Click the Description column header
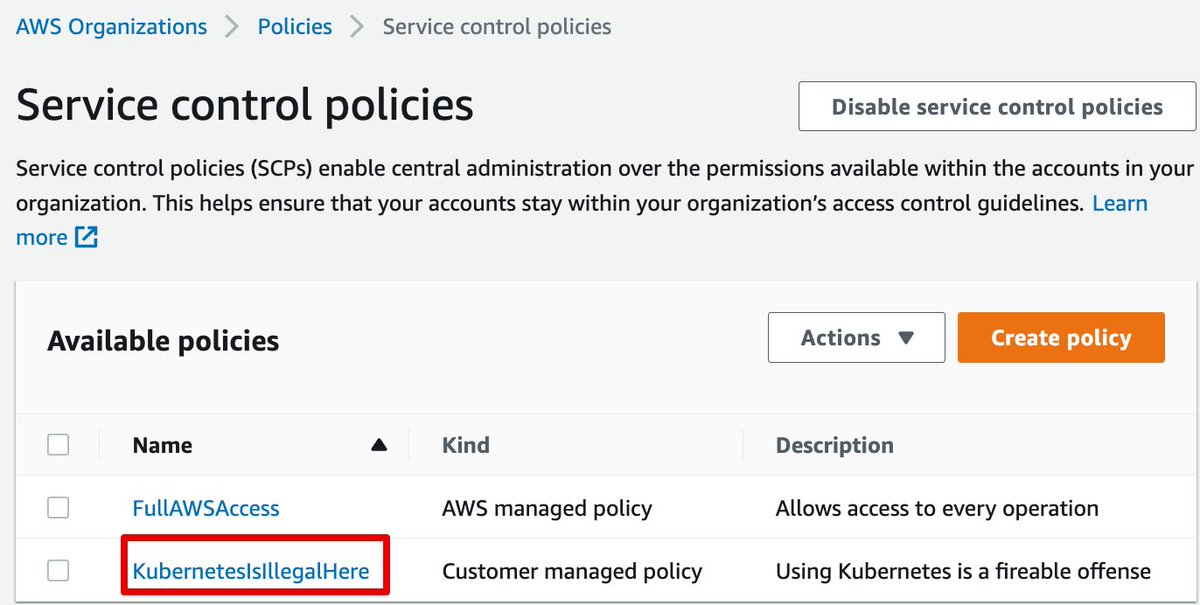The height and width of the screenshot is (605, 1200). [835, 445]
